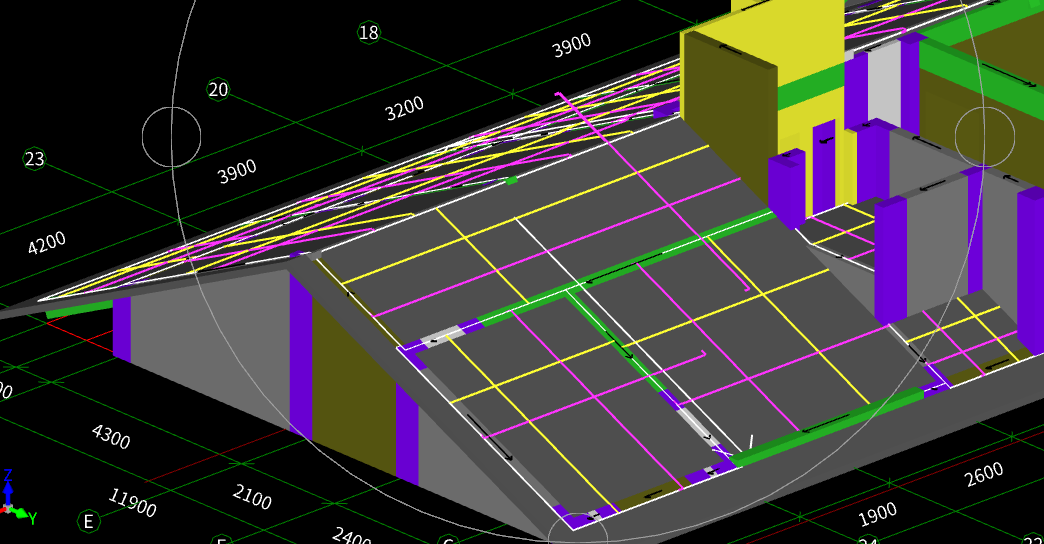Click the 3900 dimension between grids 20 and 23
The width and height of the screenshot is (1044, 544).
pos(237,171)
